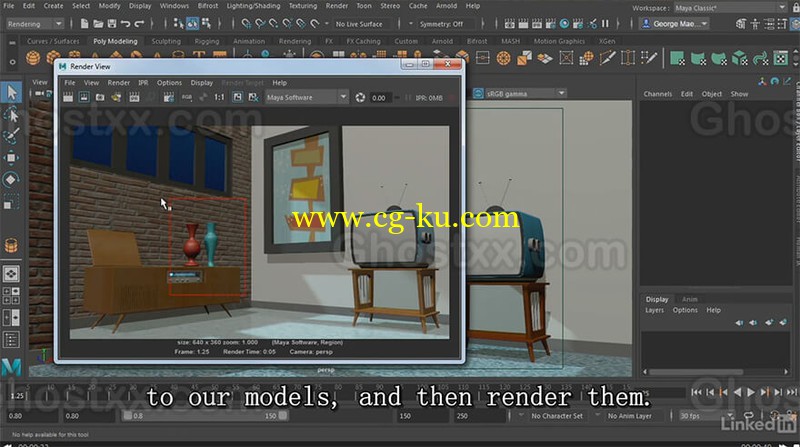Toggle Select by object type icon
Image resolution: width=800 pixels, height=447 pixels.
(192, 23)
